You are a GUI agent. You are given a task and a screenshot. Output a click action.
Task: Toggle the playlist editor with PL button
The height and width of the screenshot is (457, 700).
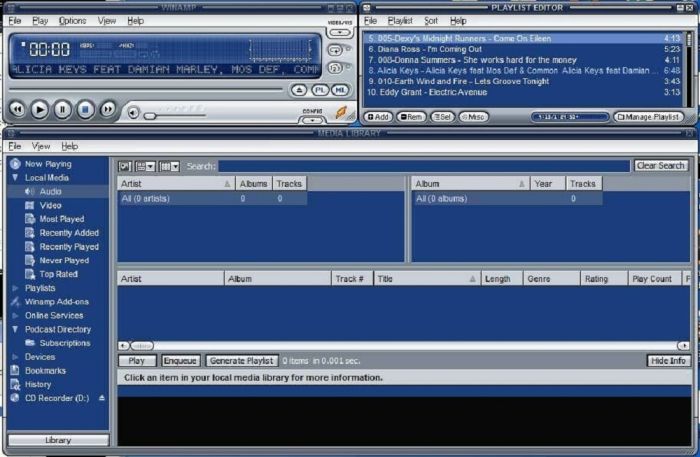click(x=319, y=90)
